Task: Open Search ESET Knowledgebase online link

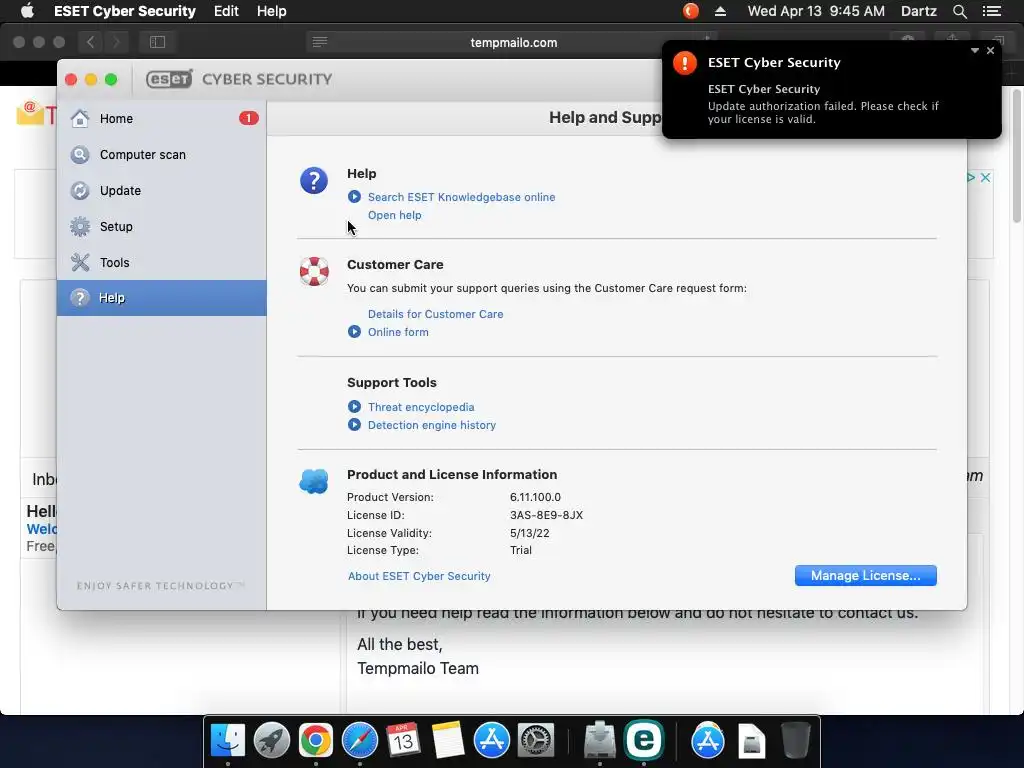Action: pyautogui.click(x=461, y=197)
